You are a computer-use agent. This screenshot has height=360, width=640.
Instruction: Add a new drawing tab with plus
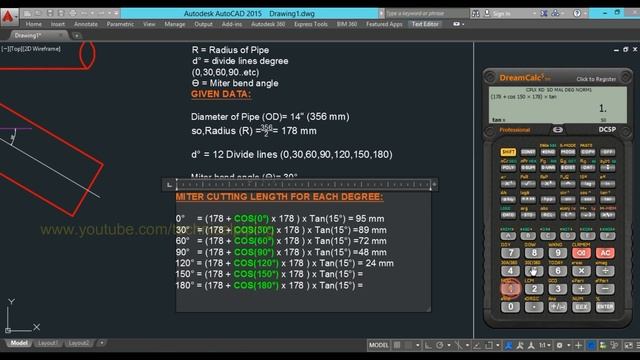[x=76, y=36]
